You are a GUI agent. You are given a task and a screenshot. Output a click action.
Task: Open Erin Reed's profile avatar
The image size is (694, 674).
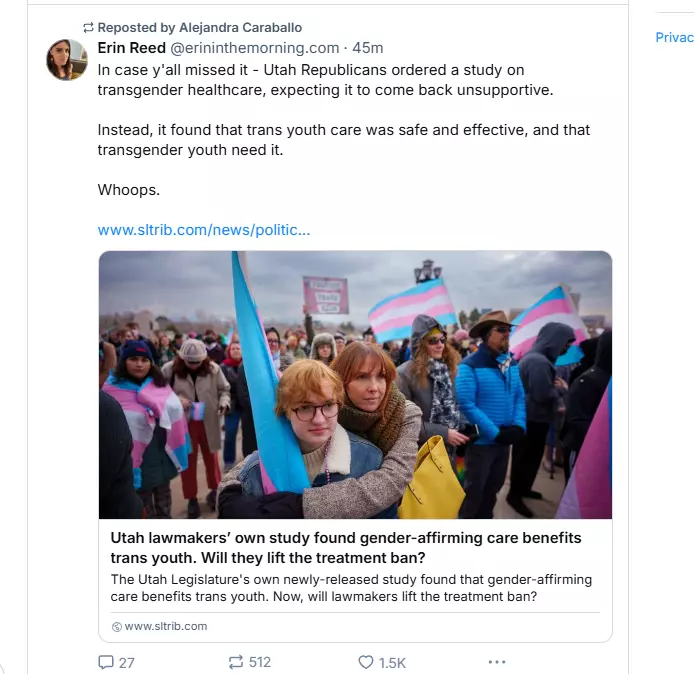[67, 60]
